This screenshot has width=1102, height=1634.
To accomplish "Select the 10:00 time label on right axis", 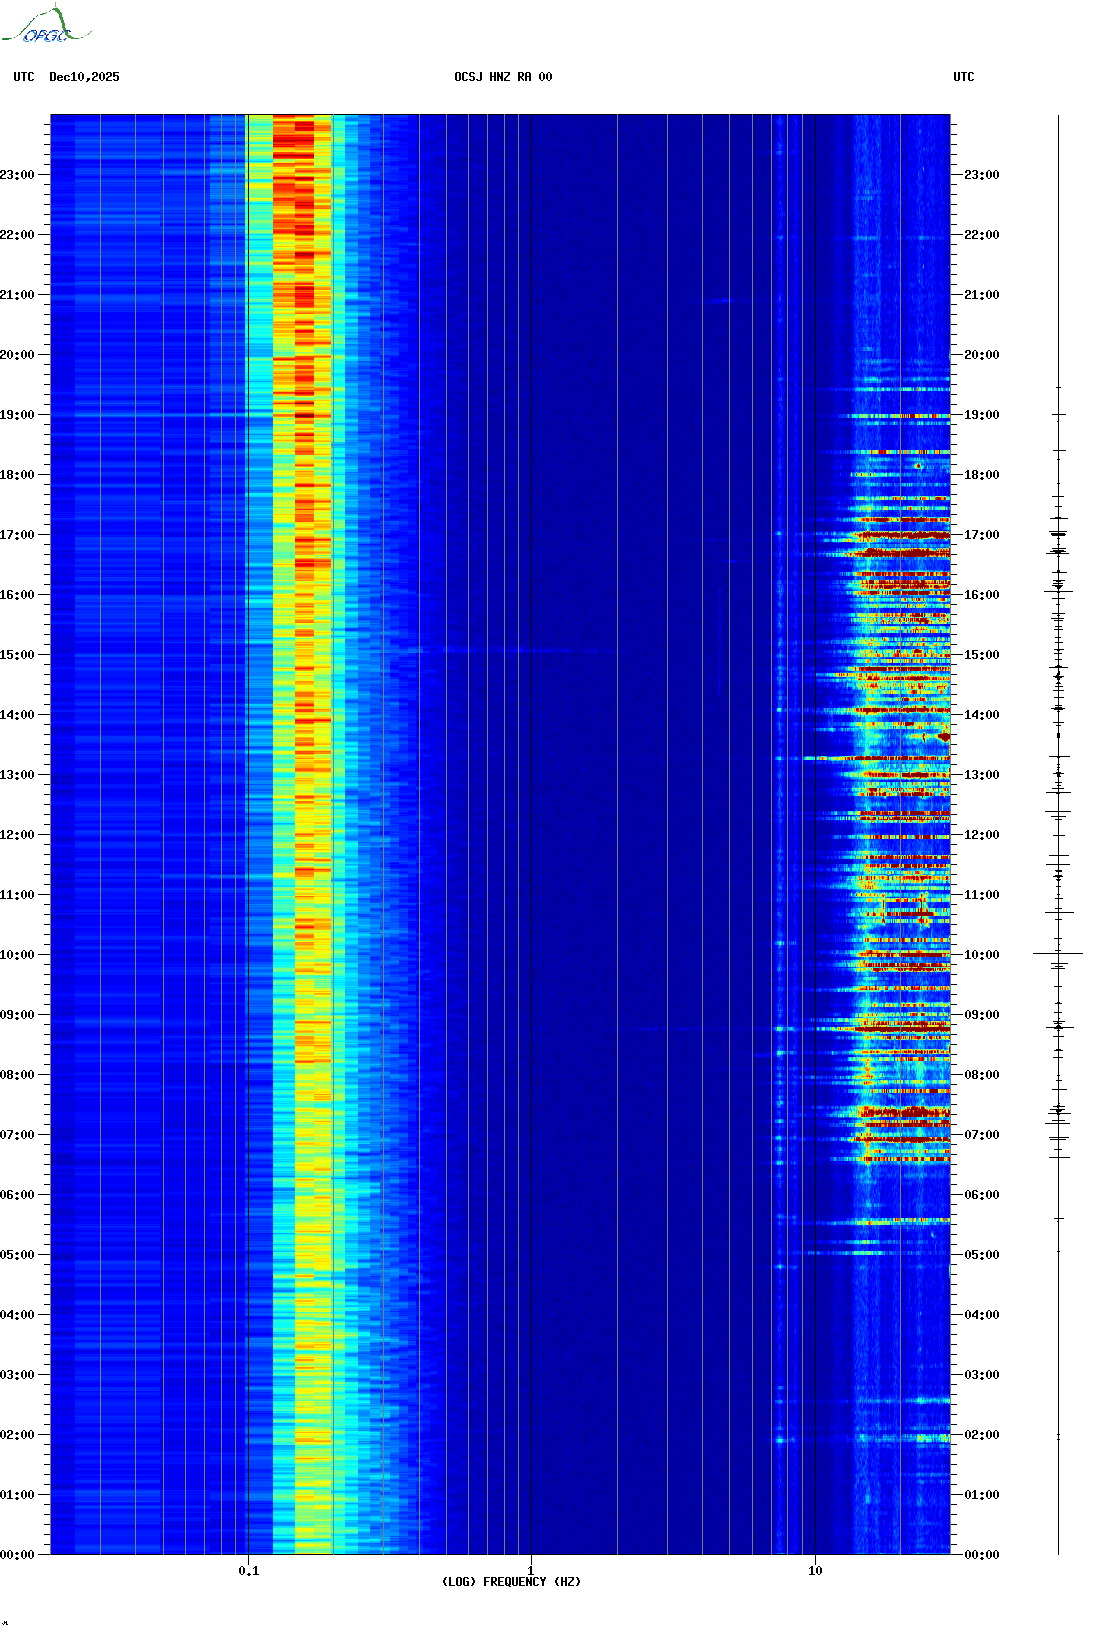I will (x=981, y=955).
